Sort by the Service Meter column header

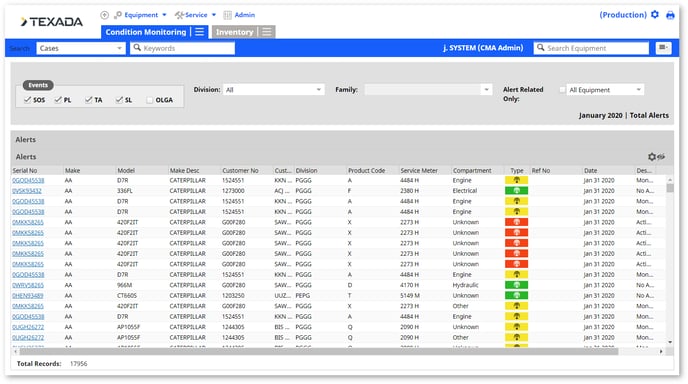point(419,170)
